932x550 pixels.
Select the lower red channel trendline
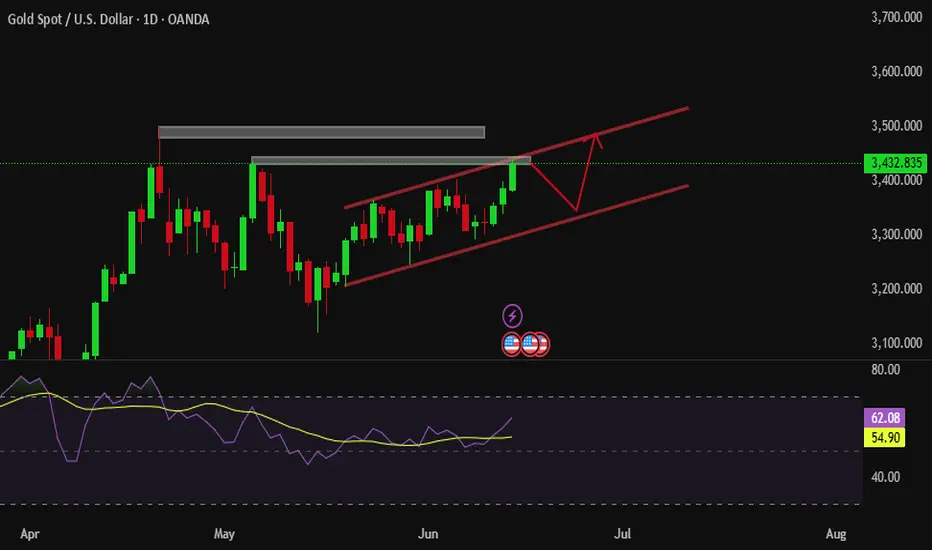click(516, 236)
